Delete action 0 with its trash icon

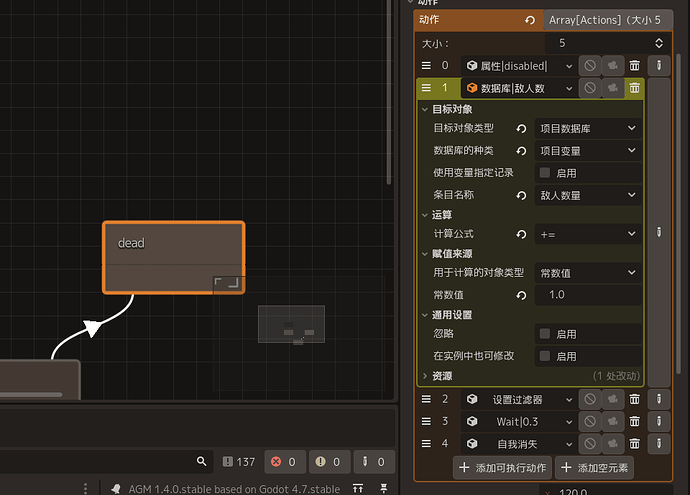click(x=634, y=66)
